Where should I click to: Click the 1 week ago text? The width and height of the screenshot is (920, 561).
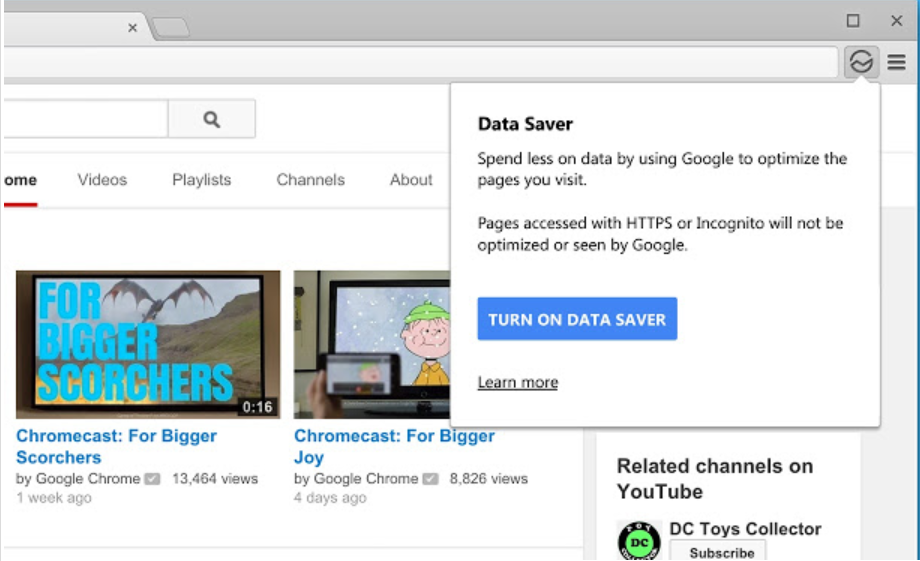pyautogui.click(x=54, y=498)
